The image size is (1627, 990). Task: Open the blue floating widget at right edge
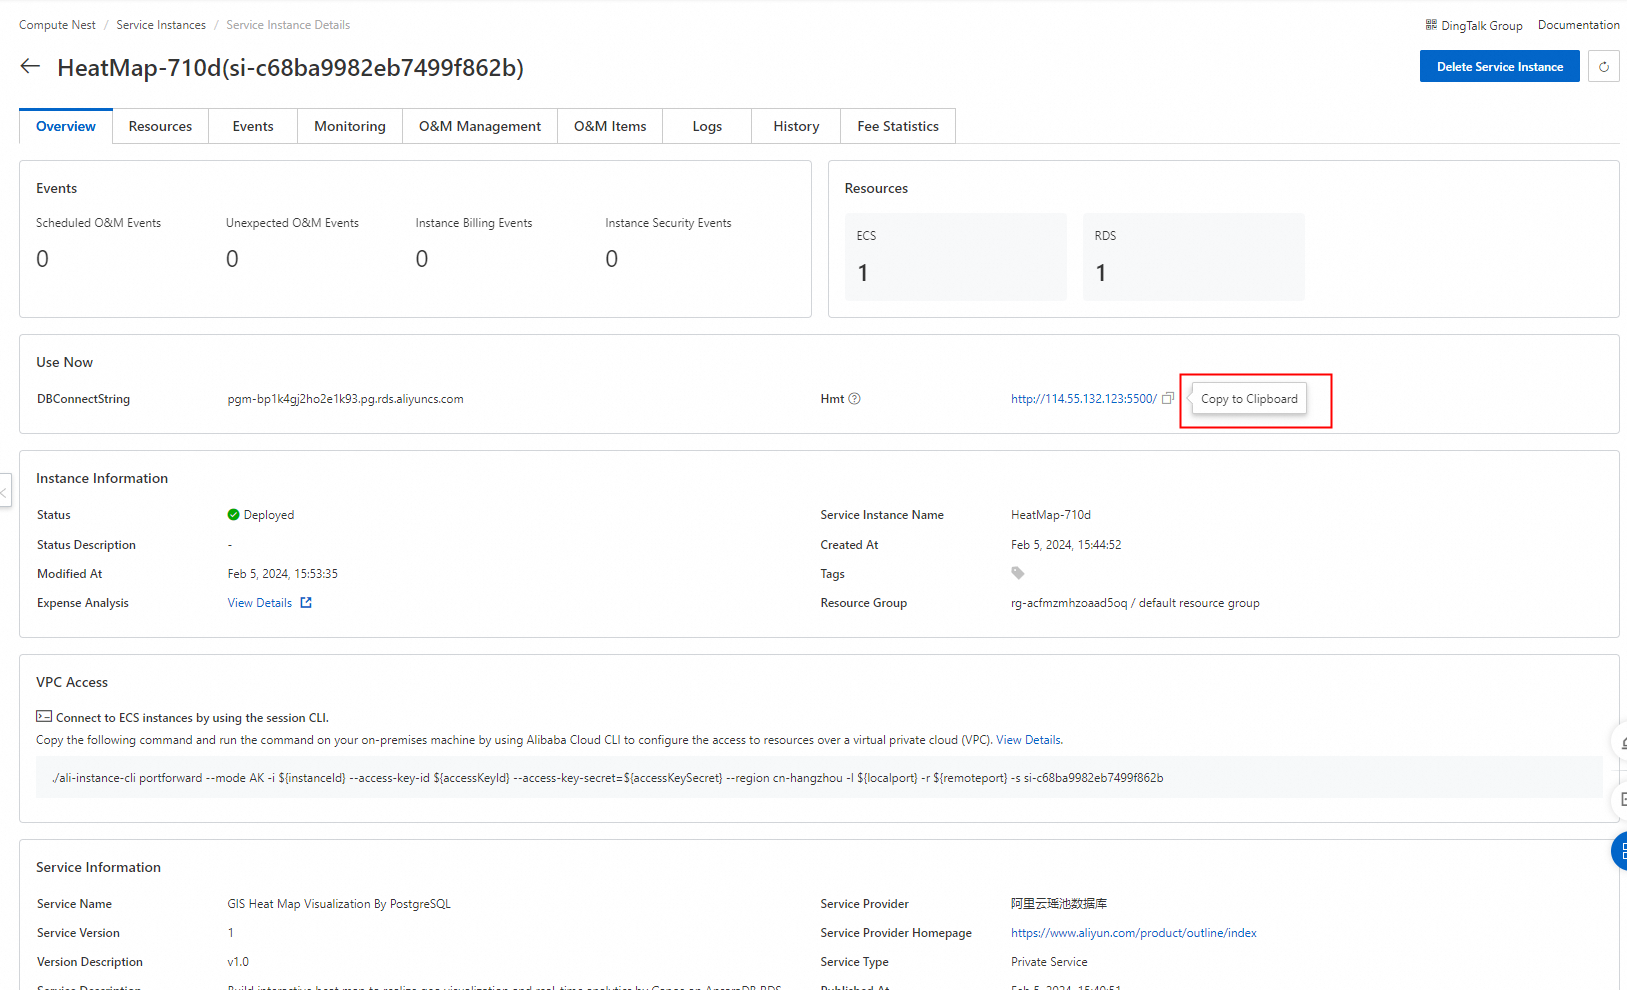[x=1619, y=851]
